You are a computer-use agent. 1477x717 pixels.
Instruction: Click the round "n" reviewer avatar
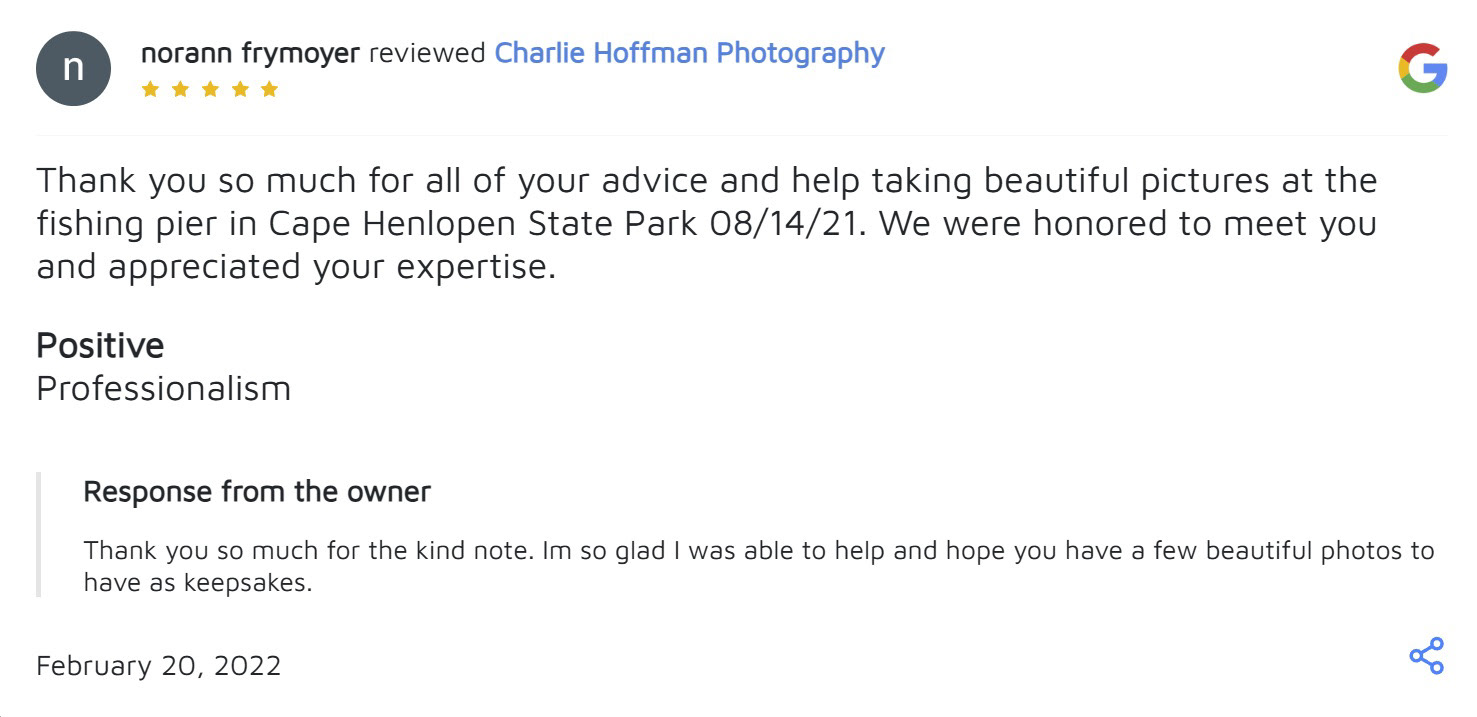click(x=73, y=69)
